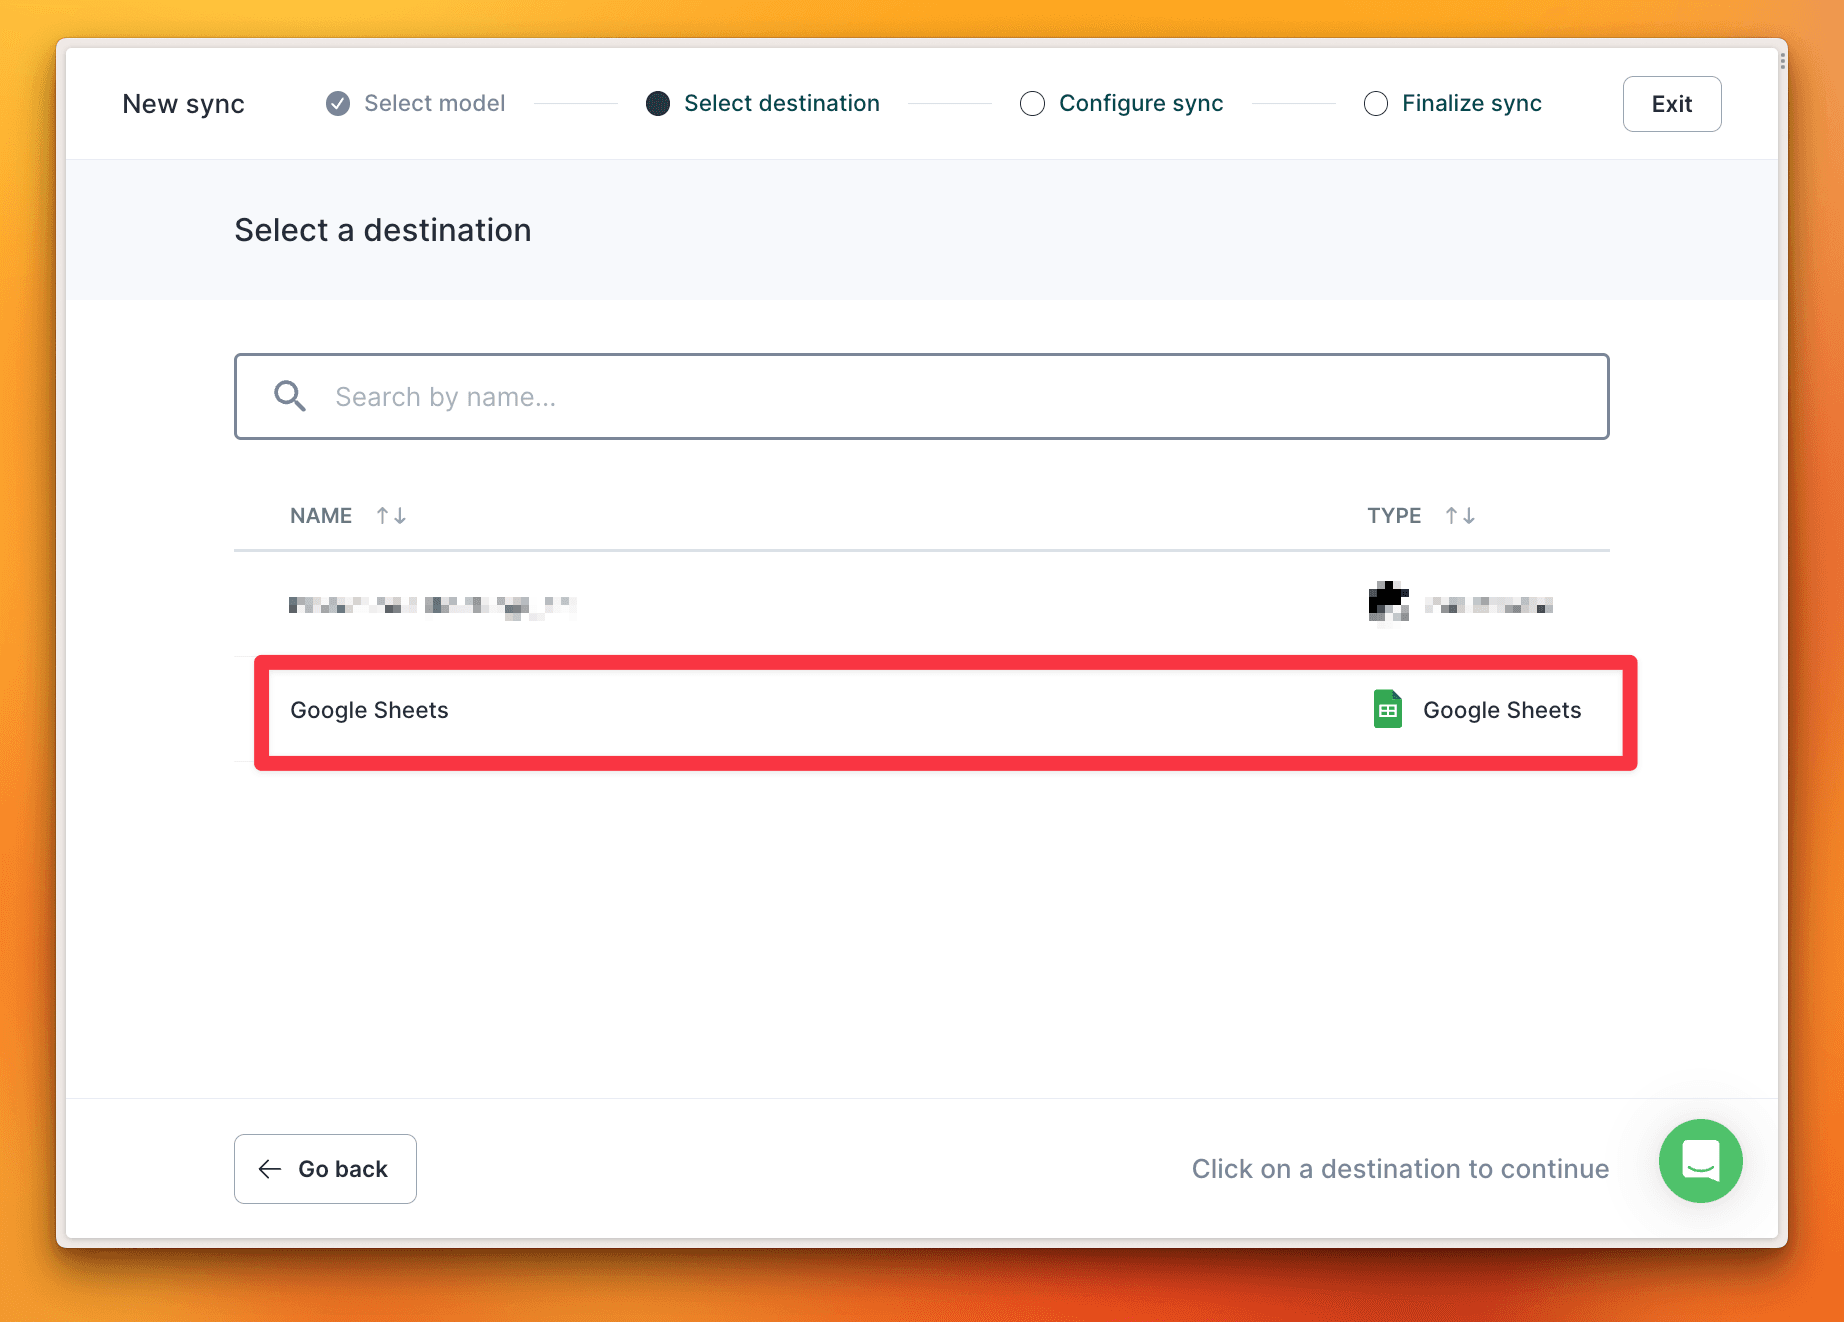
Task: Click the Select model checkmark icon
Action: tap(338, 104)
